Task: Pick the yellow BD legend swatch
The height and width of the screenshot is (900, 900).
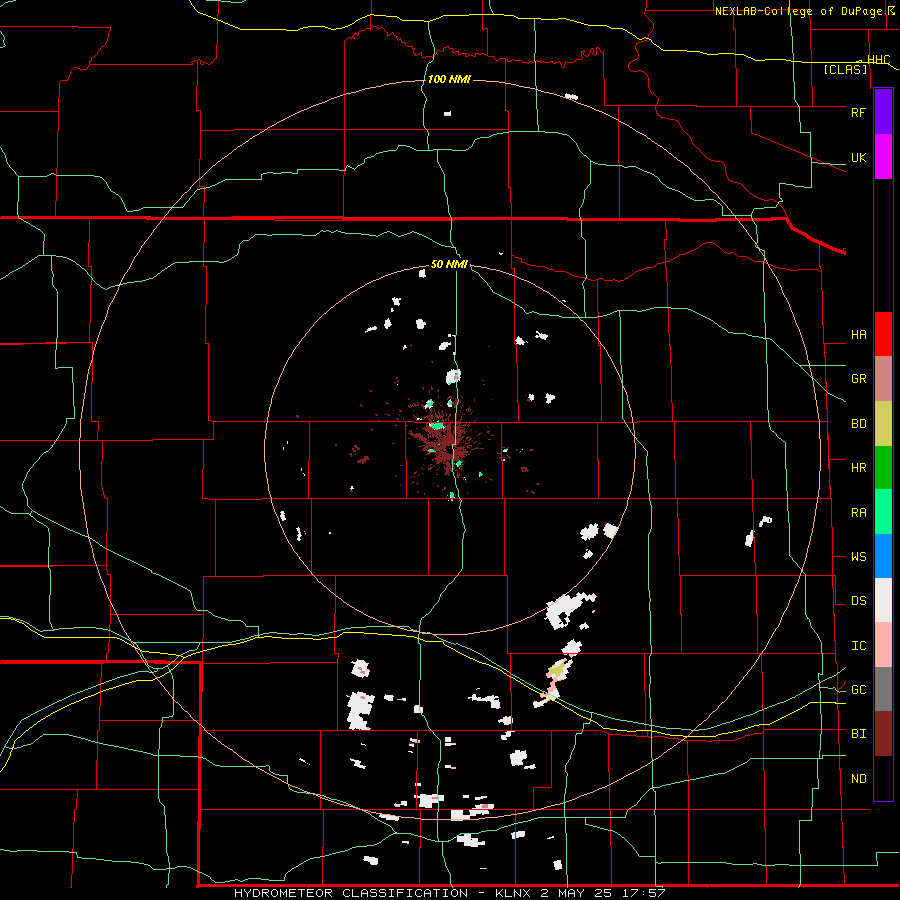Action: pyautogui.click(x=883, y=424)
